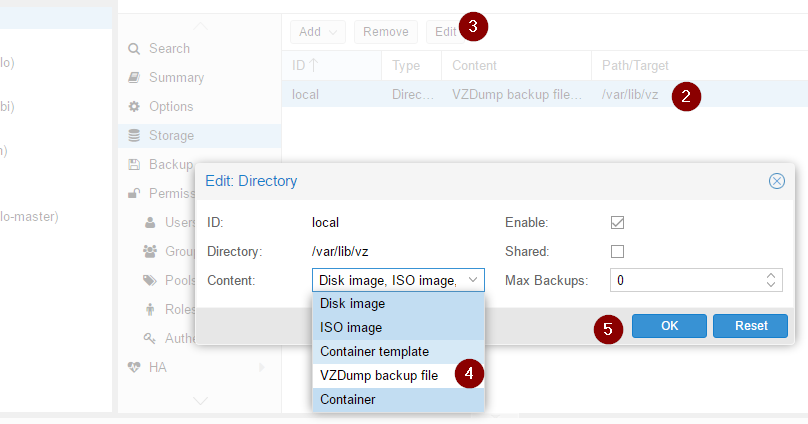The height and width of the screenshot is (424, 808).
Task: Select ISO image in the content list
Action: tap(398, 328)
